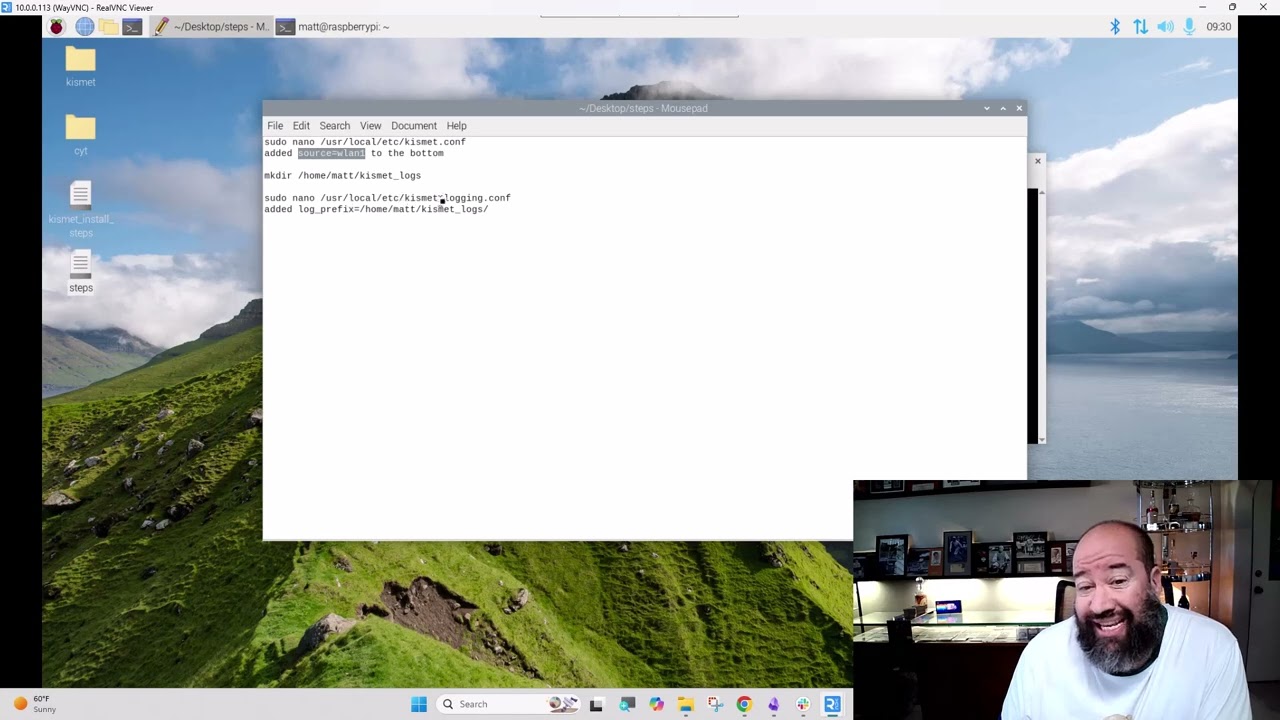Restore down the RealVNC Viewer window
The height and width of the screenshot is (720, 1280).
point(1232,7)
